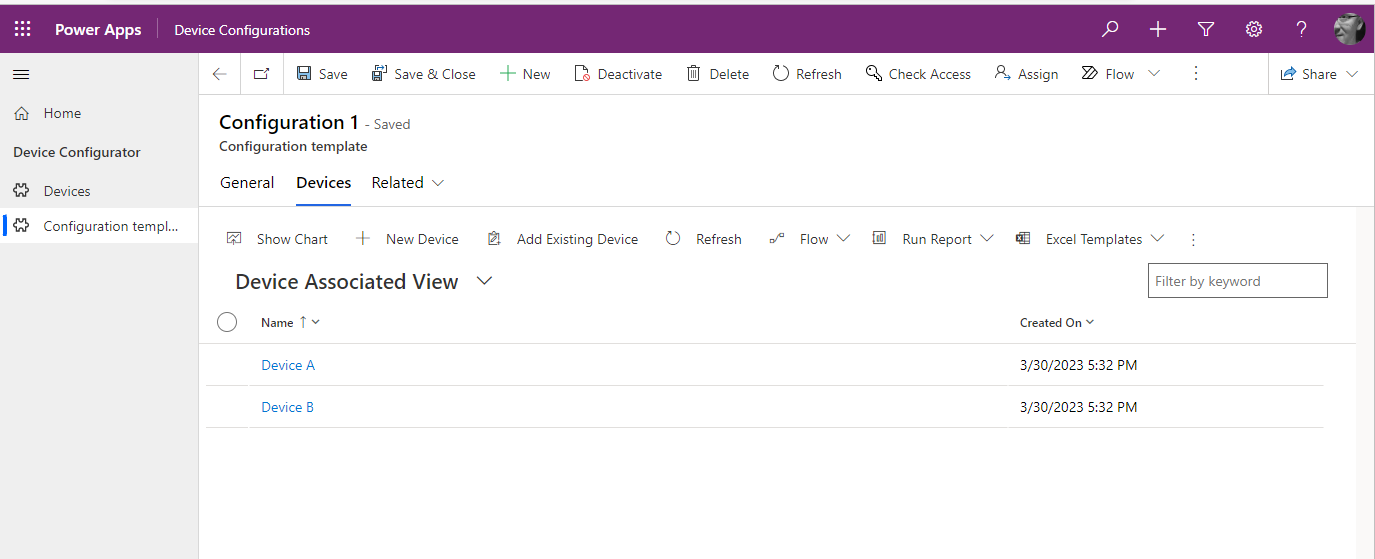Select Devices in the left navigation
1375x559 pixels.
(x=67, y=191)
